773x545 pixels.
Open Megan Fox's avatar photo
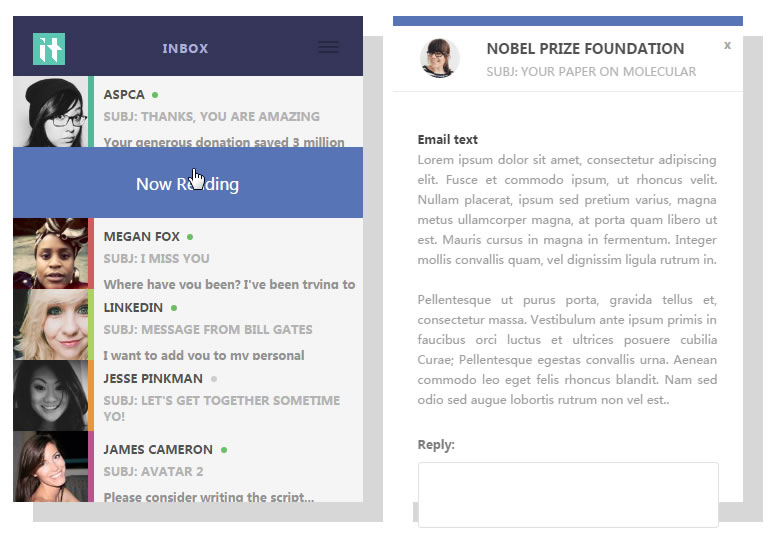(50, 253)
